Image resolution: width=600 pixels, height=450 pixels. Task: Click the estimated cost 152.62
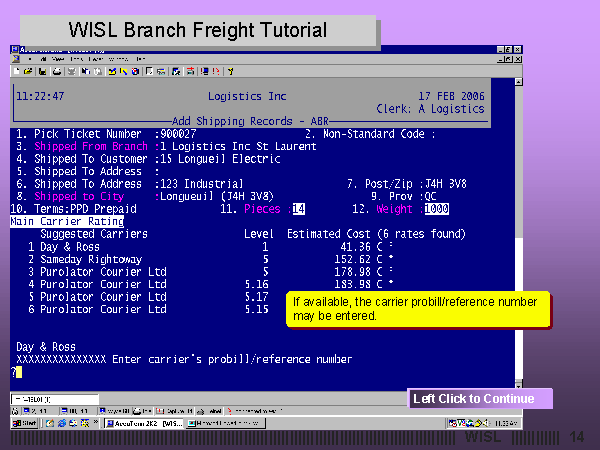[x=352, y=259]
